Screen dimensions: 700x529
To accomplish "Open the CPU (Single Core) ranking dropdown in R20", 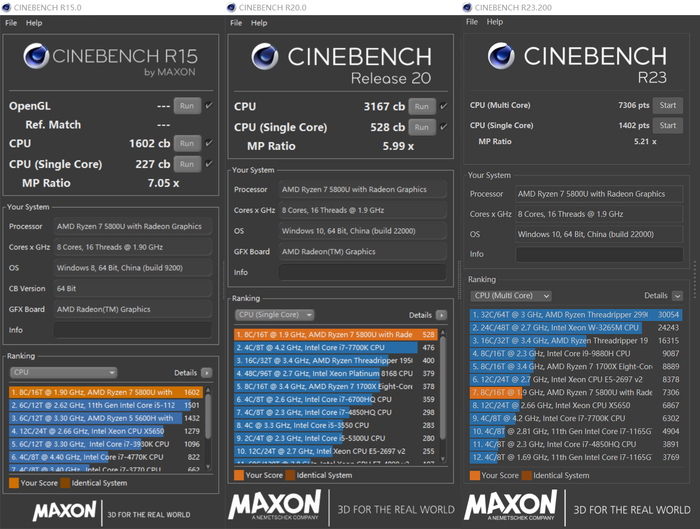I will click(x=275, y=315).
